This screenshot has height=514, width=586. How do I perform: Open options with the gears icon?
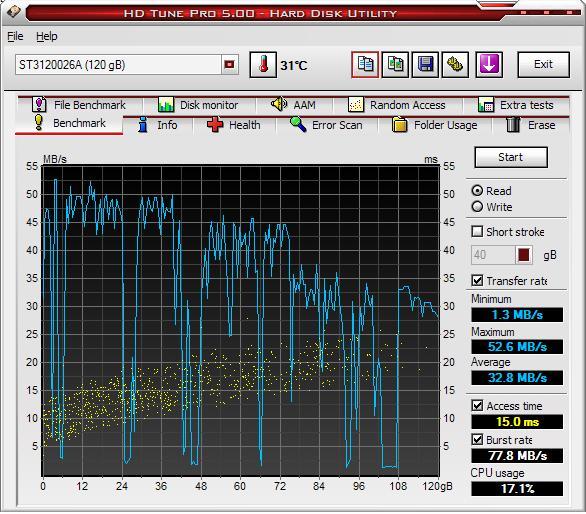click(455, 65)
